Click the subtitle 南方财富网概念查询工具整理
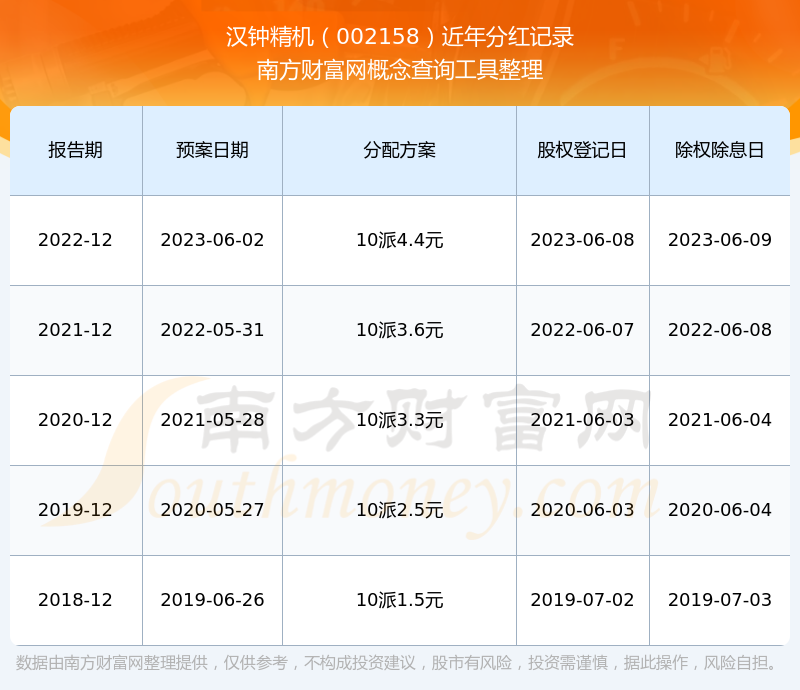This screenshot has height=690, width=800. 400,70
